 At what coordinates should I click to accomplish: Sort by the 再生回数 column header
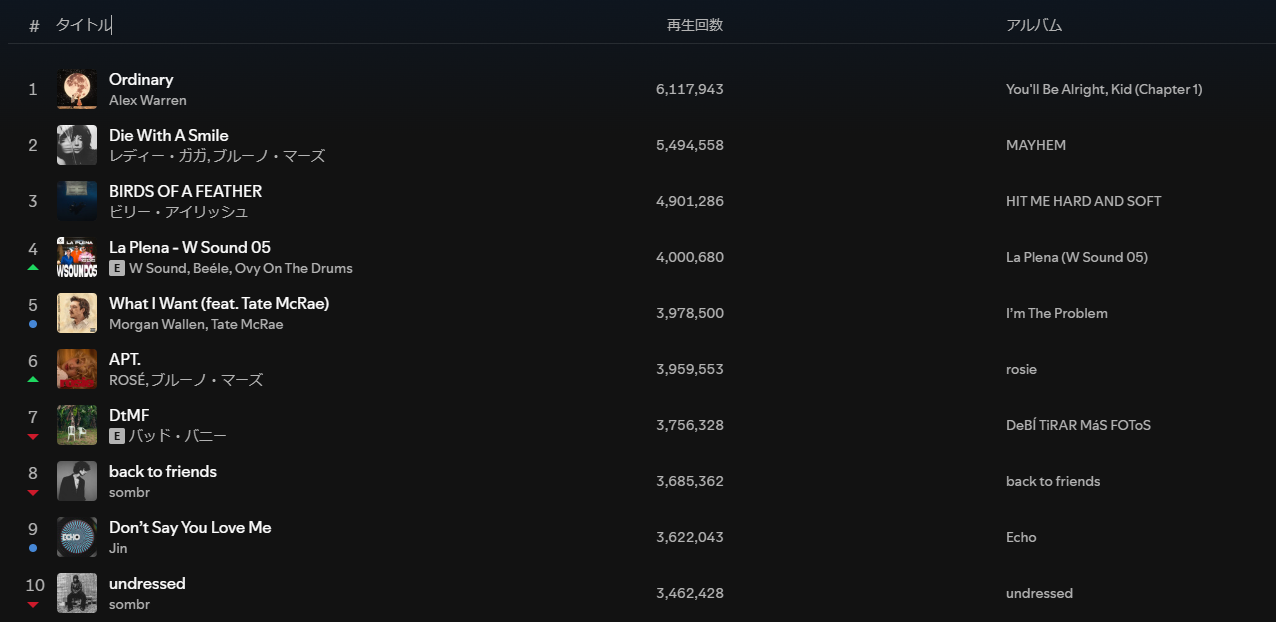(x=695, y=25)
